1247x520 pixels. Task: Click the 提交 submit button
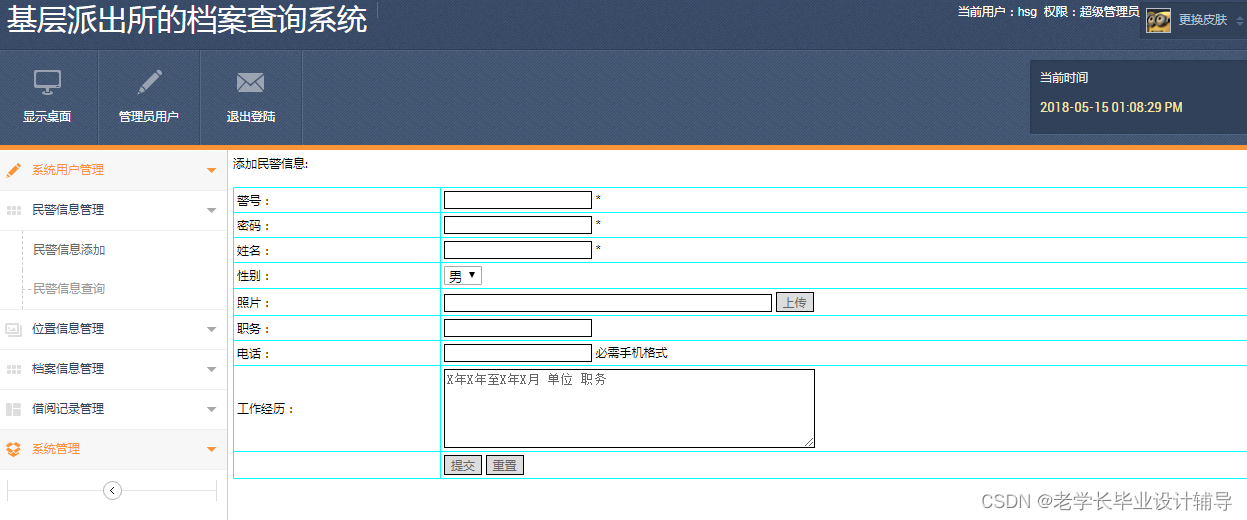click(463, 465)
